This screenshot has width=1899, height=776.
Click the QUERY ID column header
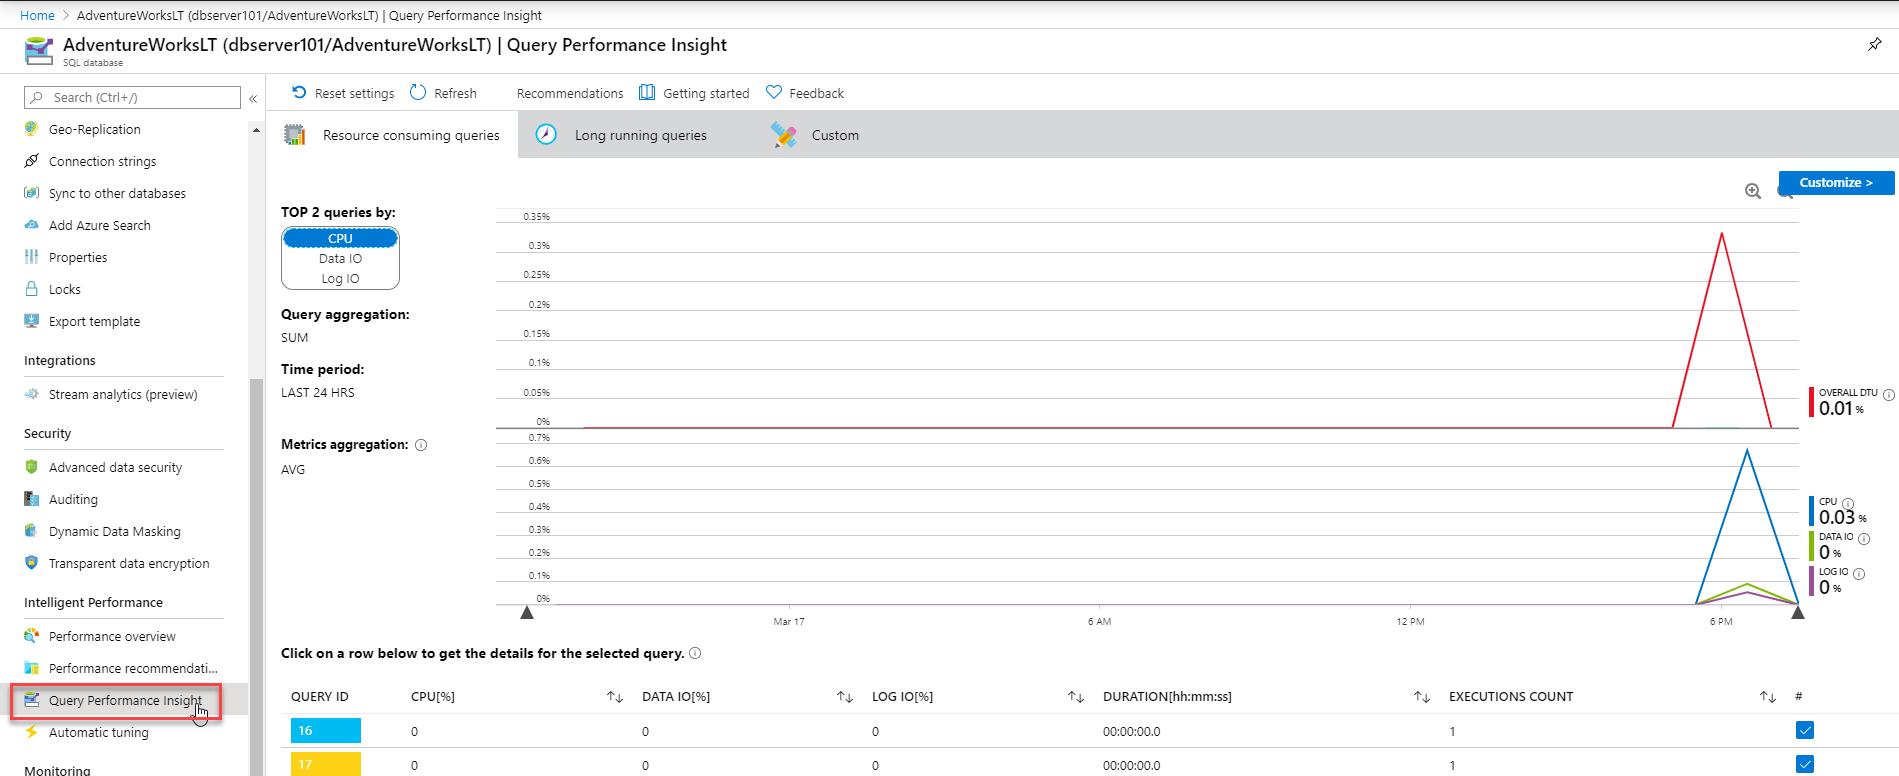[320, 697]
